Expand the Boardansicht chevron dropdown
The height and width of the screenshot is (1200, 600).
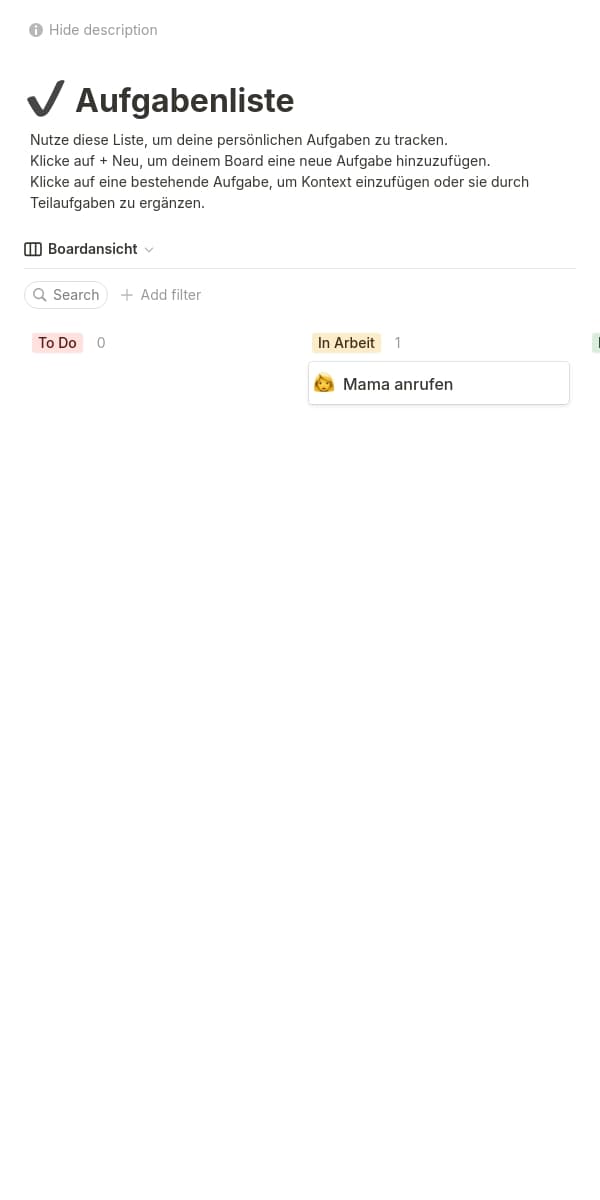click(149, 249)
